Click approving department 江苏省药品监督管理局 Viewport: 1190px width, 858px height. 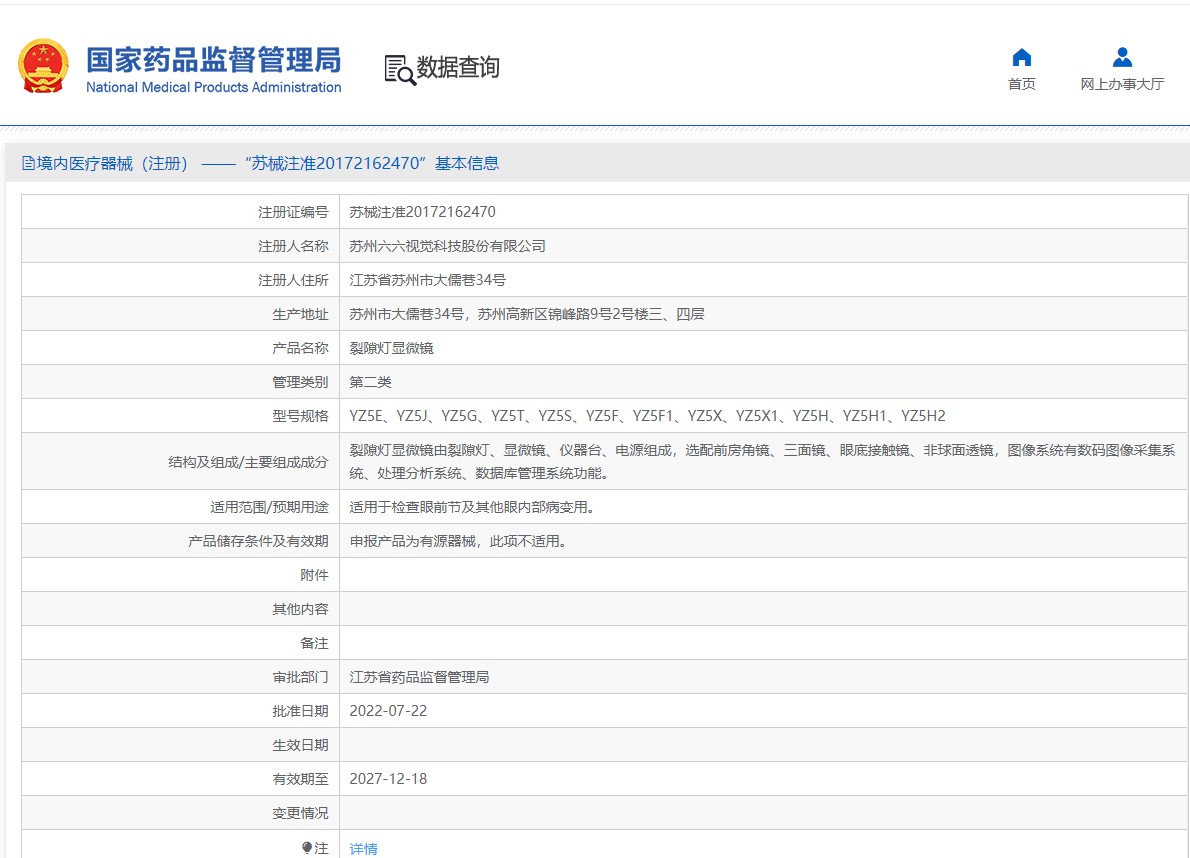(419, 677)
